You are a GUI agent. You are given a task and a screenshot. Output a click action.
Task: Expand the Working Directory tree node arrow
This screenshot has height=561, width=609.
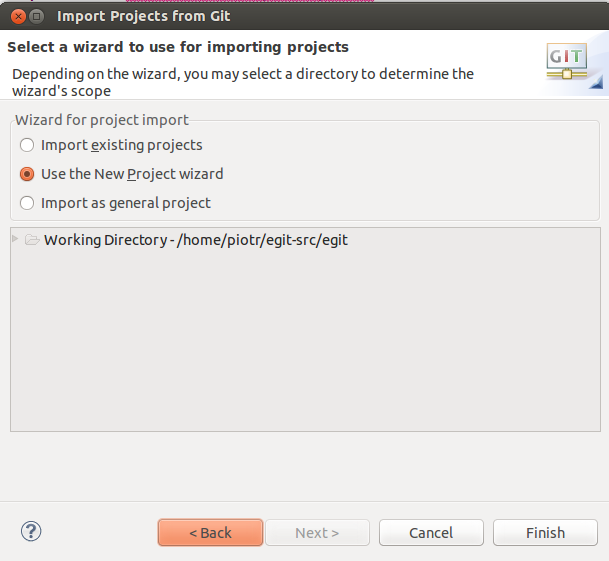click(15, 240)
